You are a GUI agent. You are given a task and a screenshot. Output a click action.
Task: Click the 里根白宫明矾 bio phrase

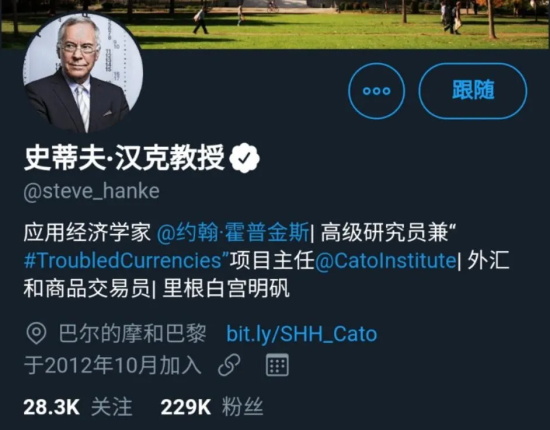pos(226,289)
